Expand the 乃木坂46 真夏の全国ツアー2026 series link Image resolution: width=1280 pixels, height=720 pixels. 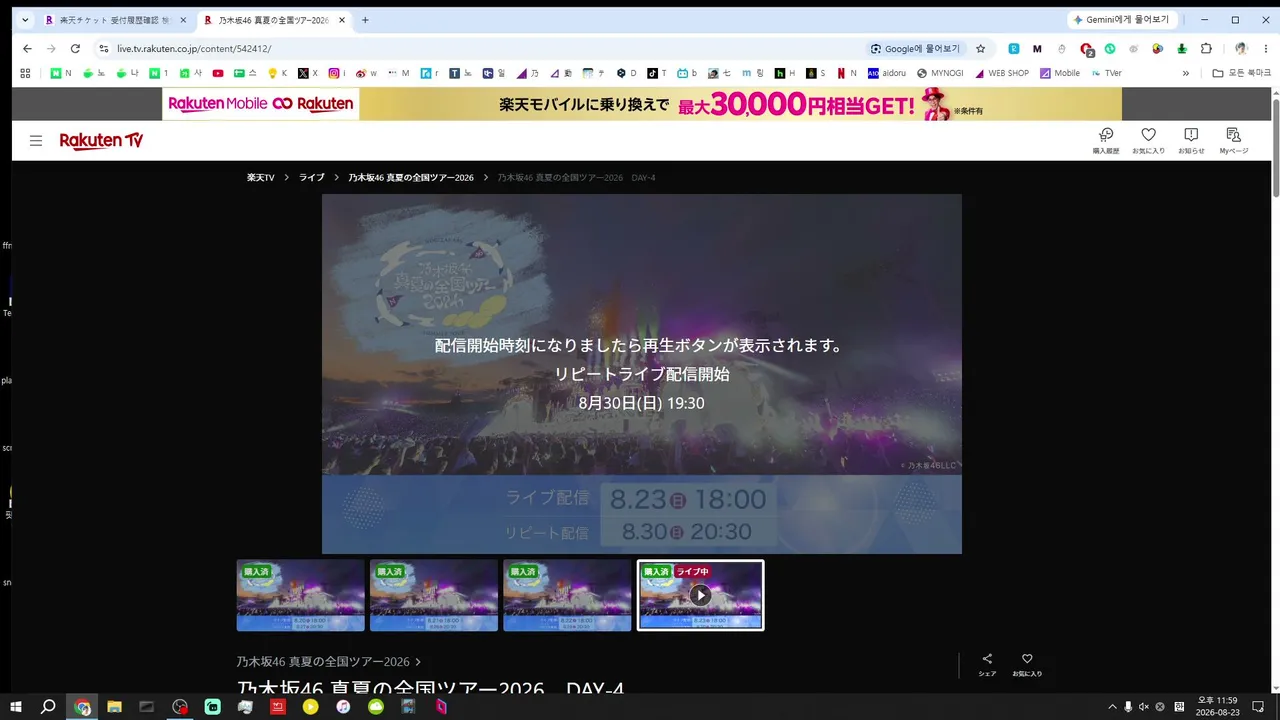329,661
